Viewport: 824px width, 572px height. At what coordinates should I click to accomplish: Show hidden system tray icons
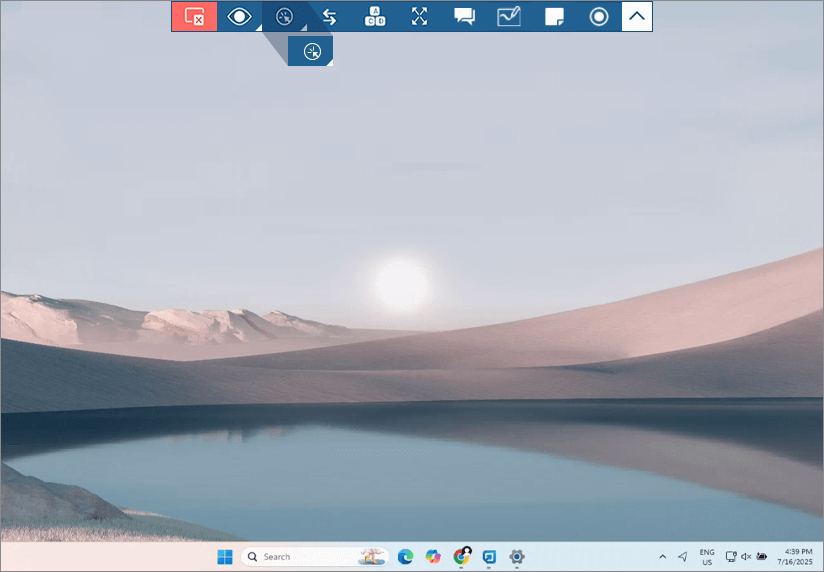(x=662, y=557)
